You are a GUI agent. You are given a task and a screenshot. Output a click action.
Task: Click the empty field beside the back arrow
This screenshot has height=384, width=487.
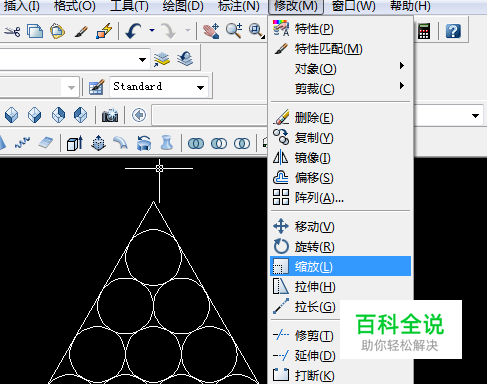(x=210, y=116)
